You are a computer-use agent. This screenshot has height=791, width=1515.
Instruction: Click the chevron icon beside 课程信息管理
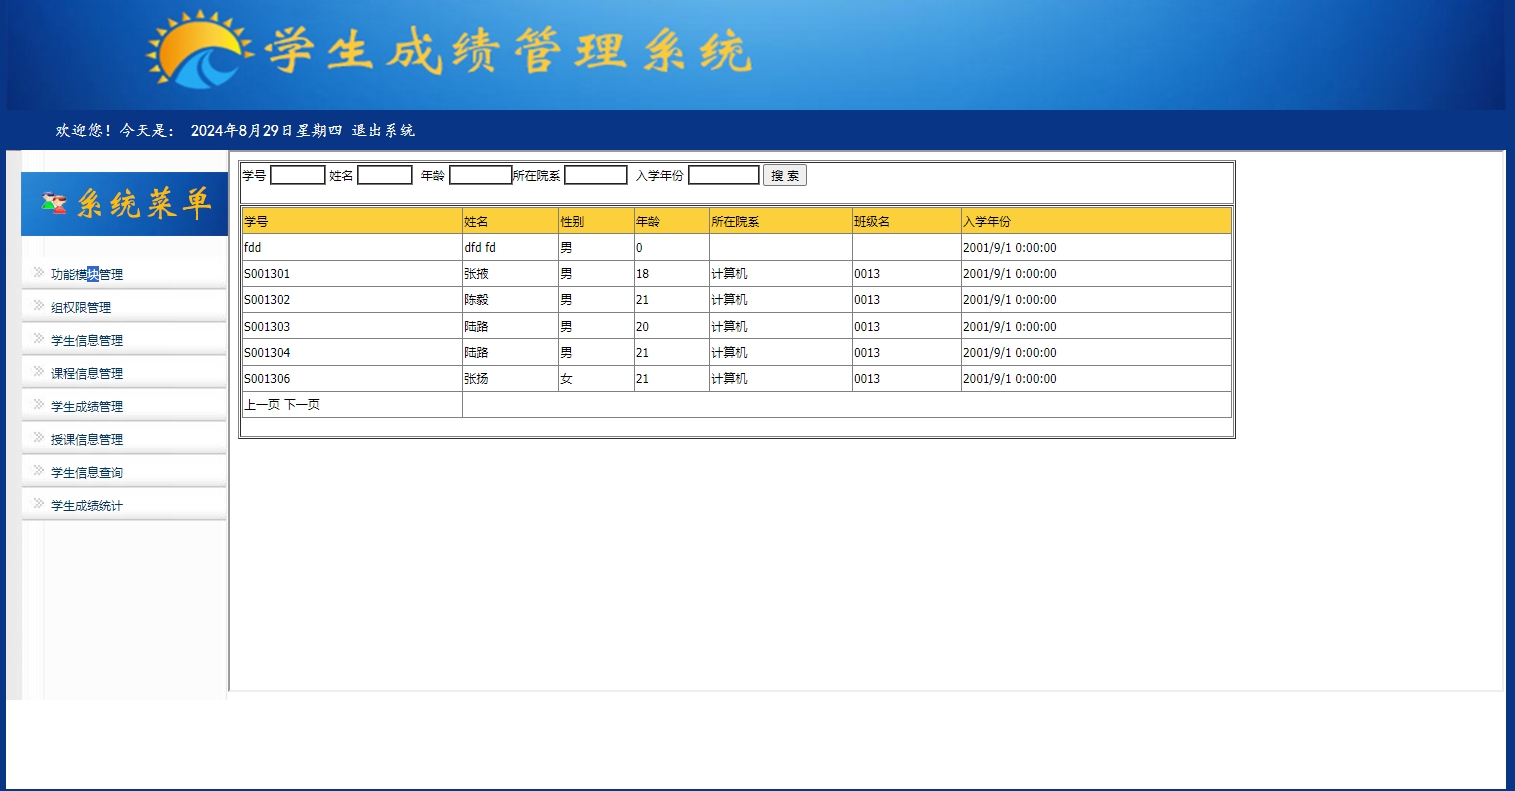[38, 371]
